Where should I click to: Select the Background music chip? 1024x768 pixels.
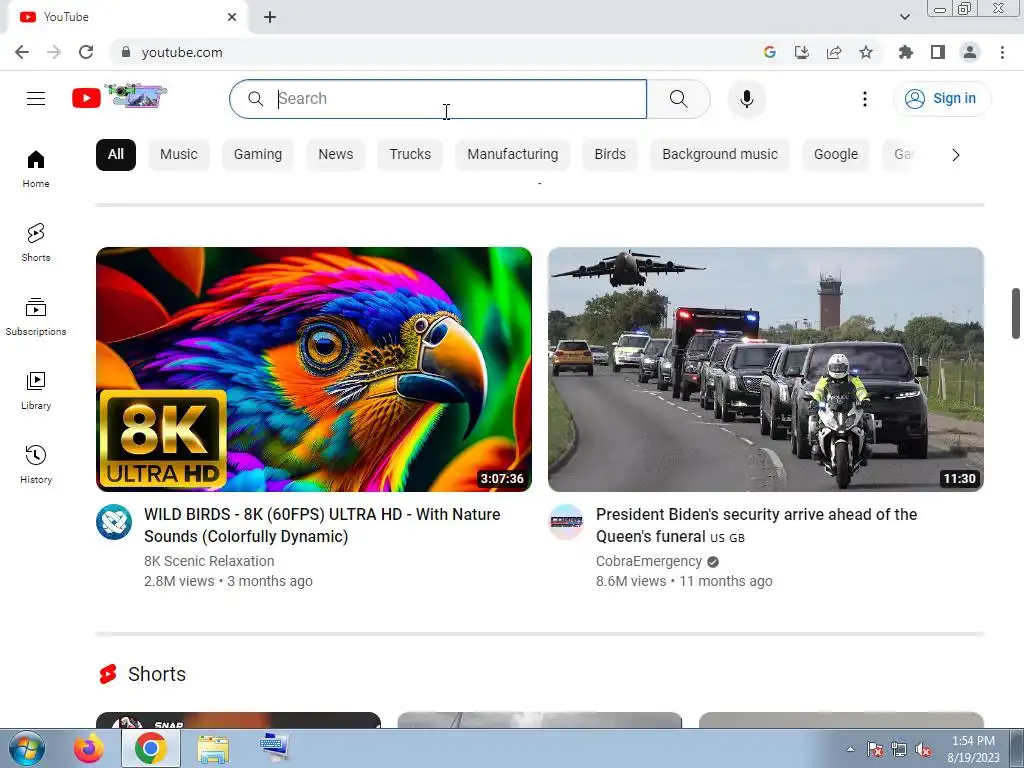click(x=720, y=155)
